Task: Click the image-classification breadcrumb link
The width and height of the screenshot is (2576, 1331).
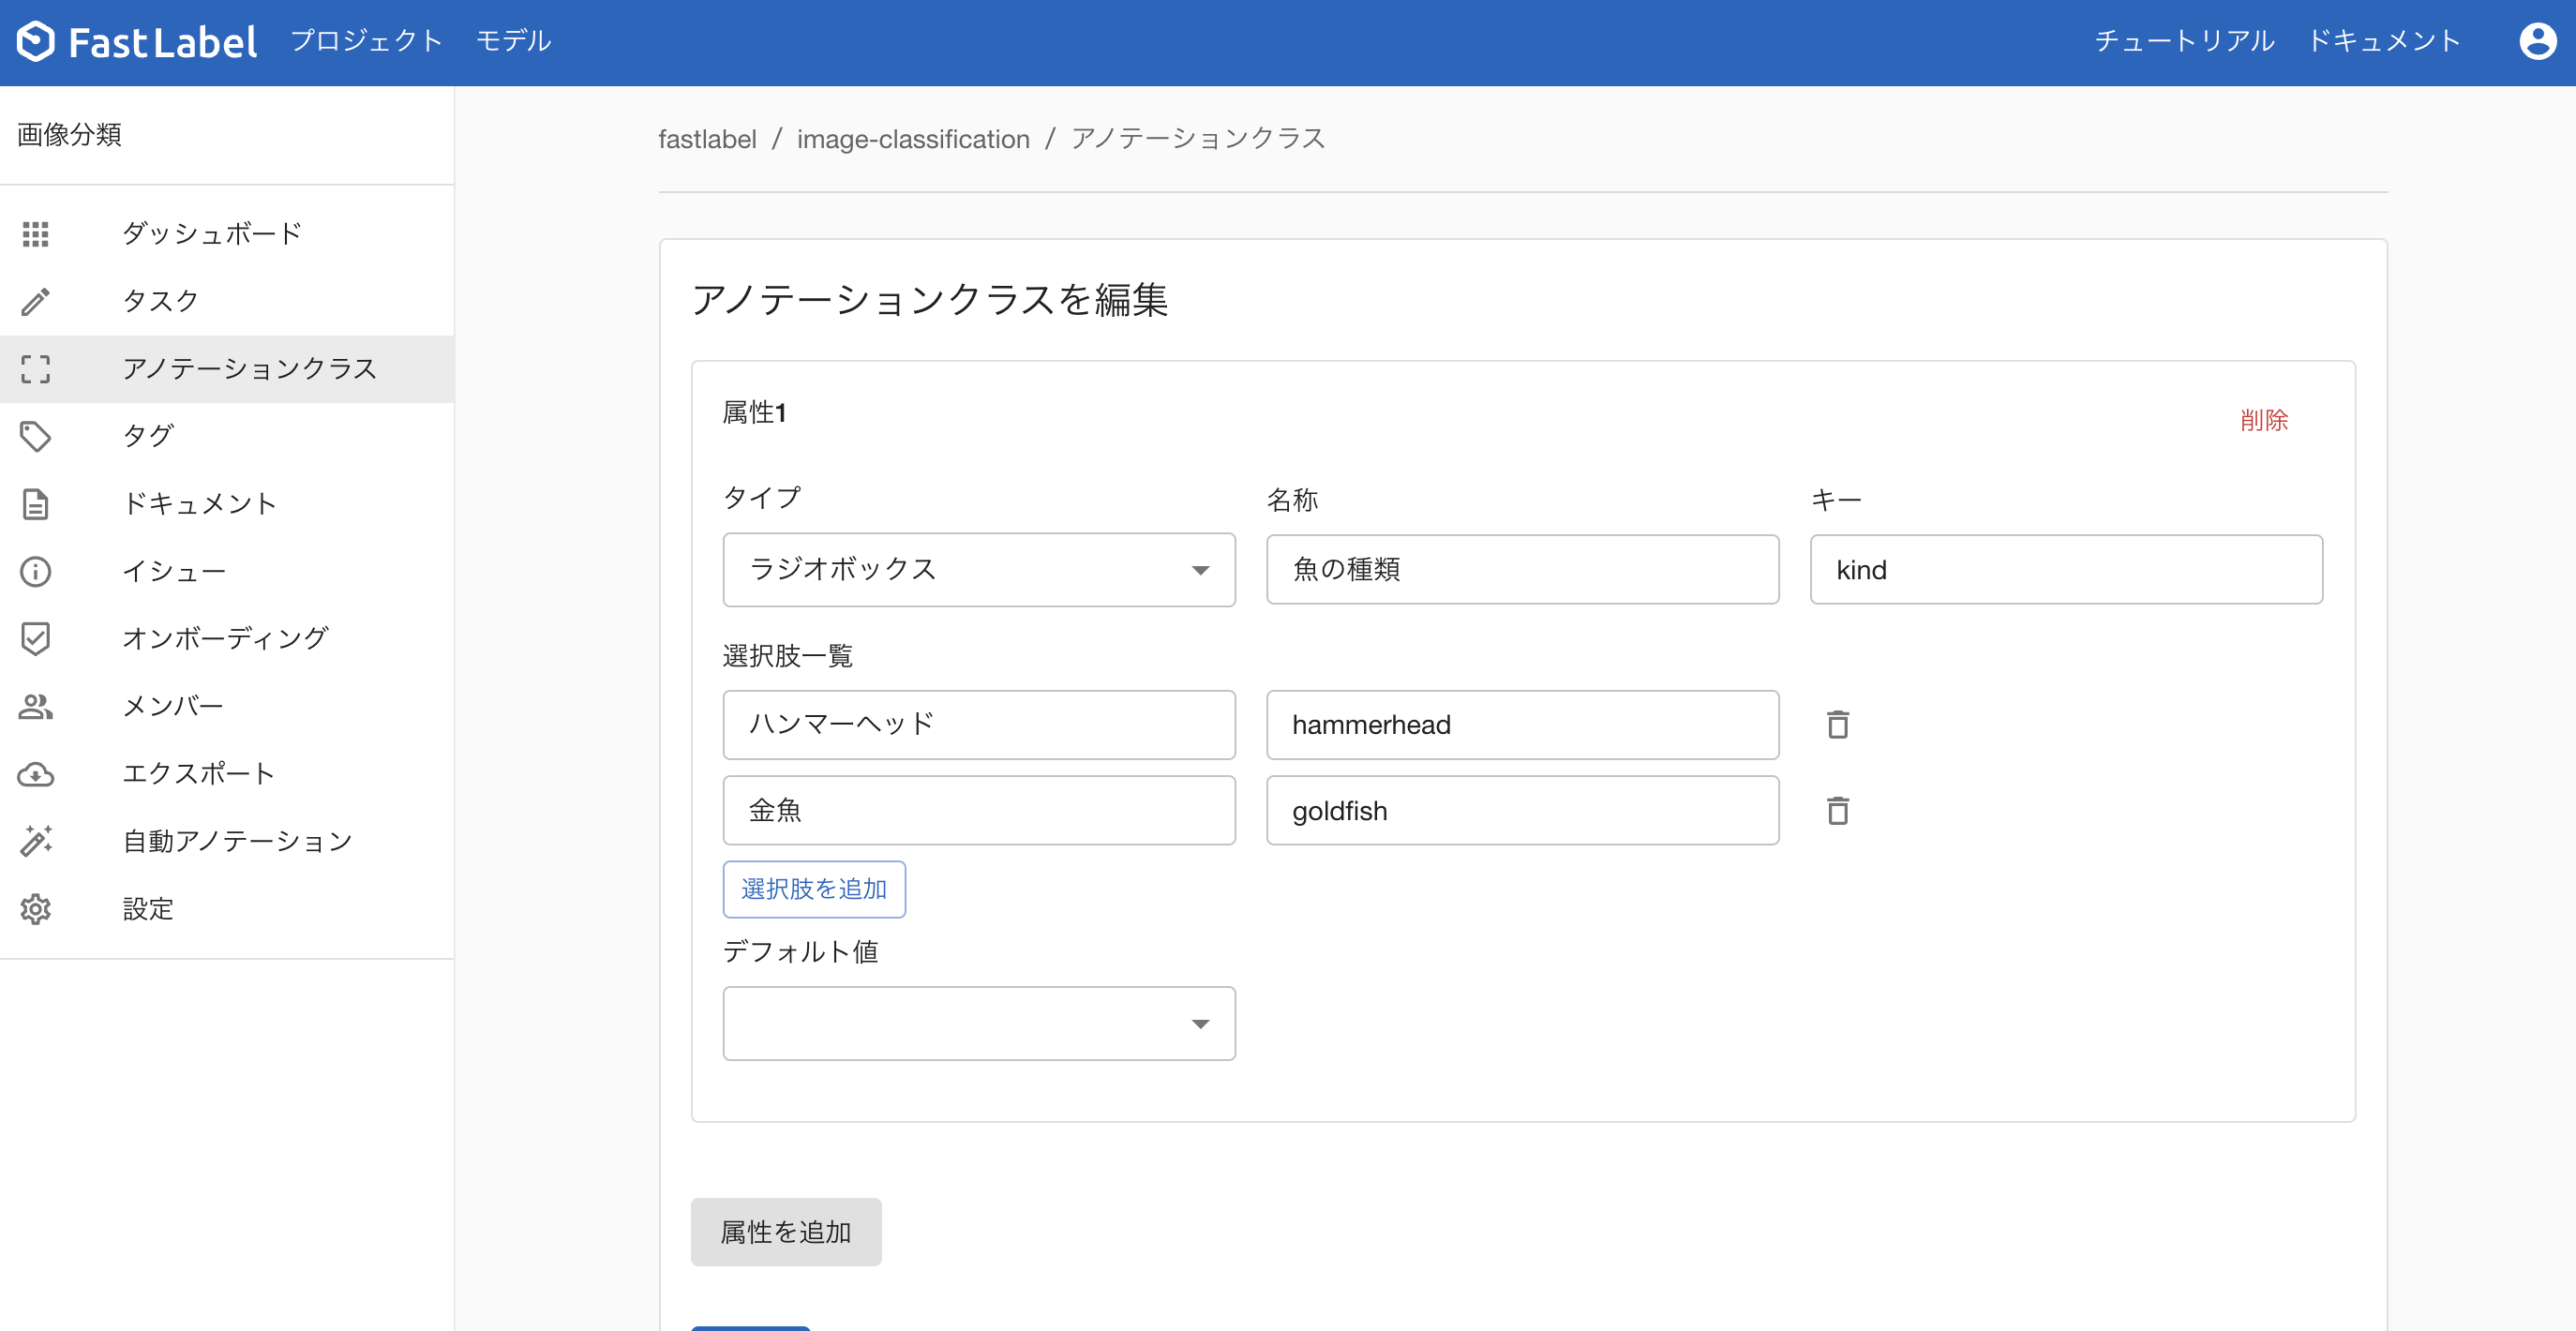Action: point(912,139)
